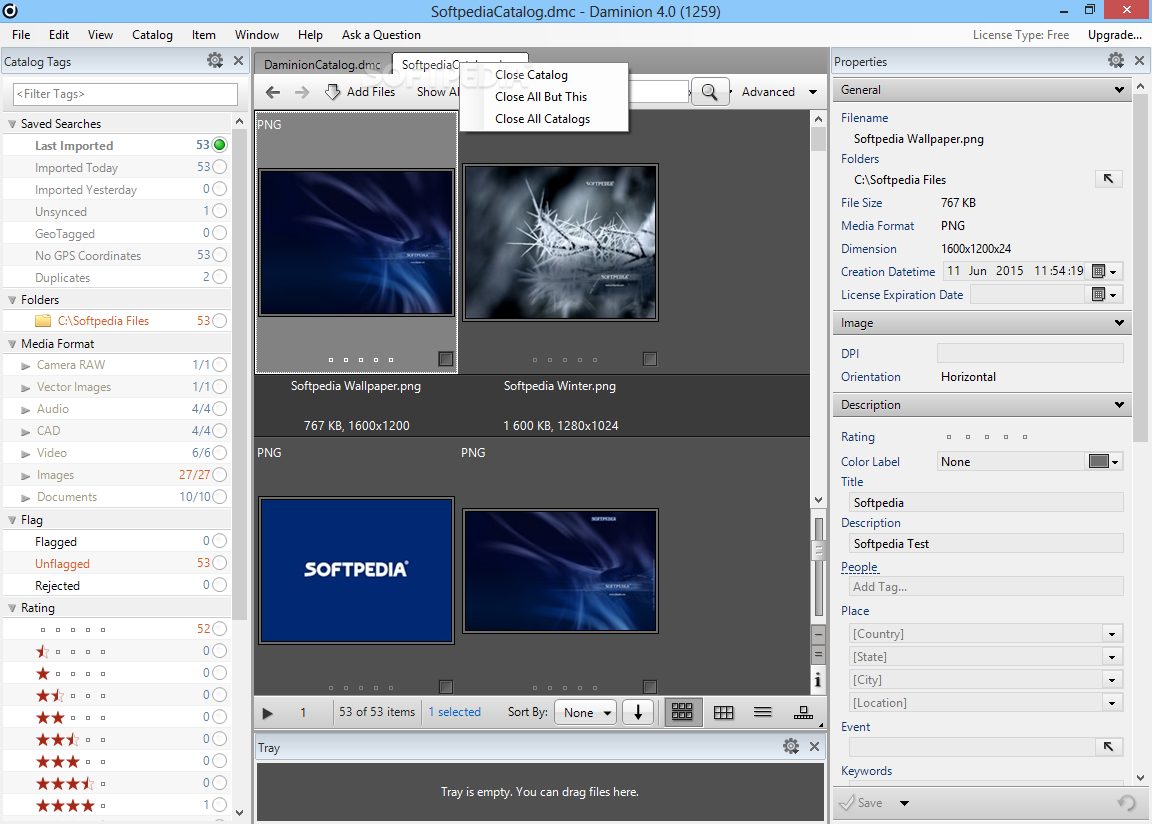Check flag box on Softpedia Winter.png thumbnail

point(649,358)
